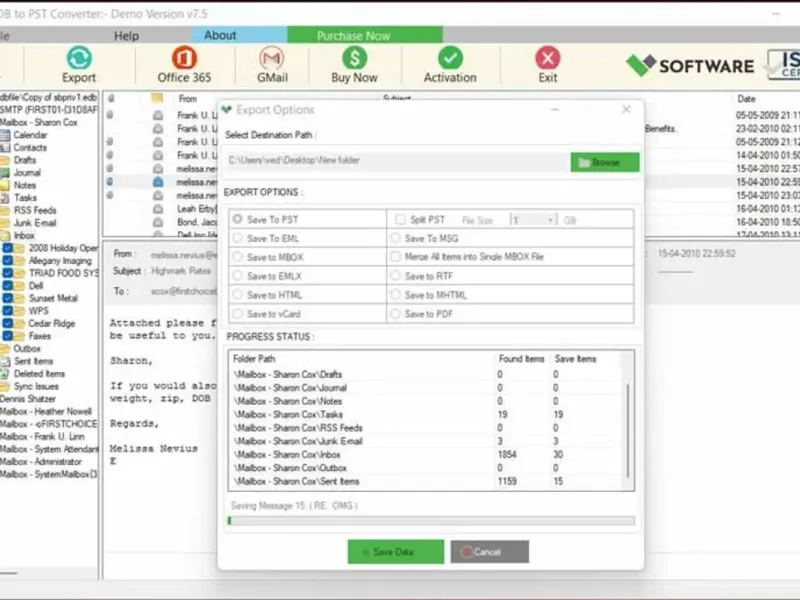Image resolution: width=800 pixels, height=600 pixels.
Task: Open the About menu
Action: (239, 35)
